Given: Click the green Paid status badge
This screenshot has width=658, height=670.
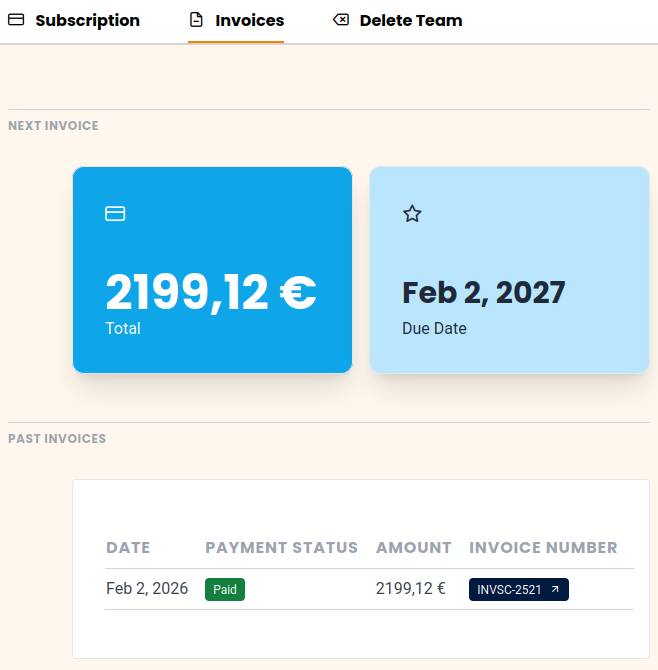Looking at the screenshot, I should [225, 590].
